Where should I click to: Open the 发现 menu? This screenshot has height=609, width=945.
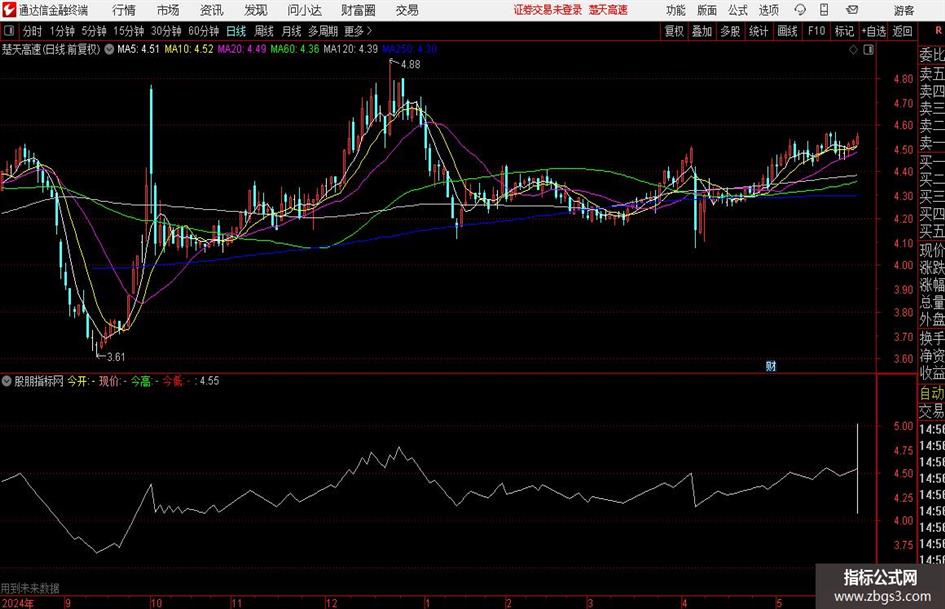[x=256, y=10]
